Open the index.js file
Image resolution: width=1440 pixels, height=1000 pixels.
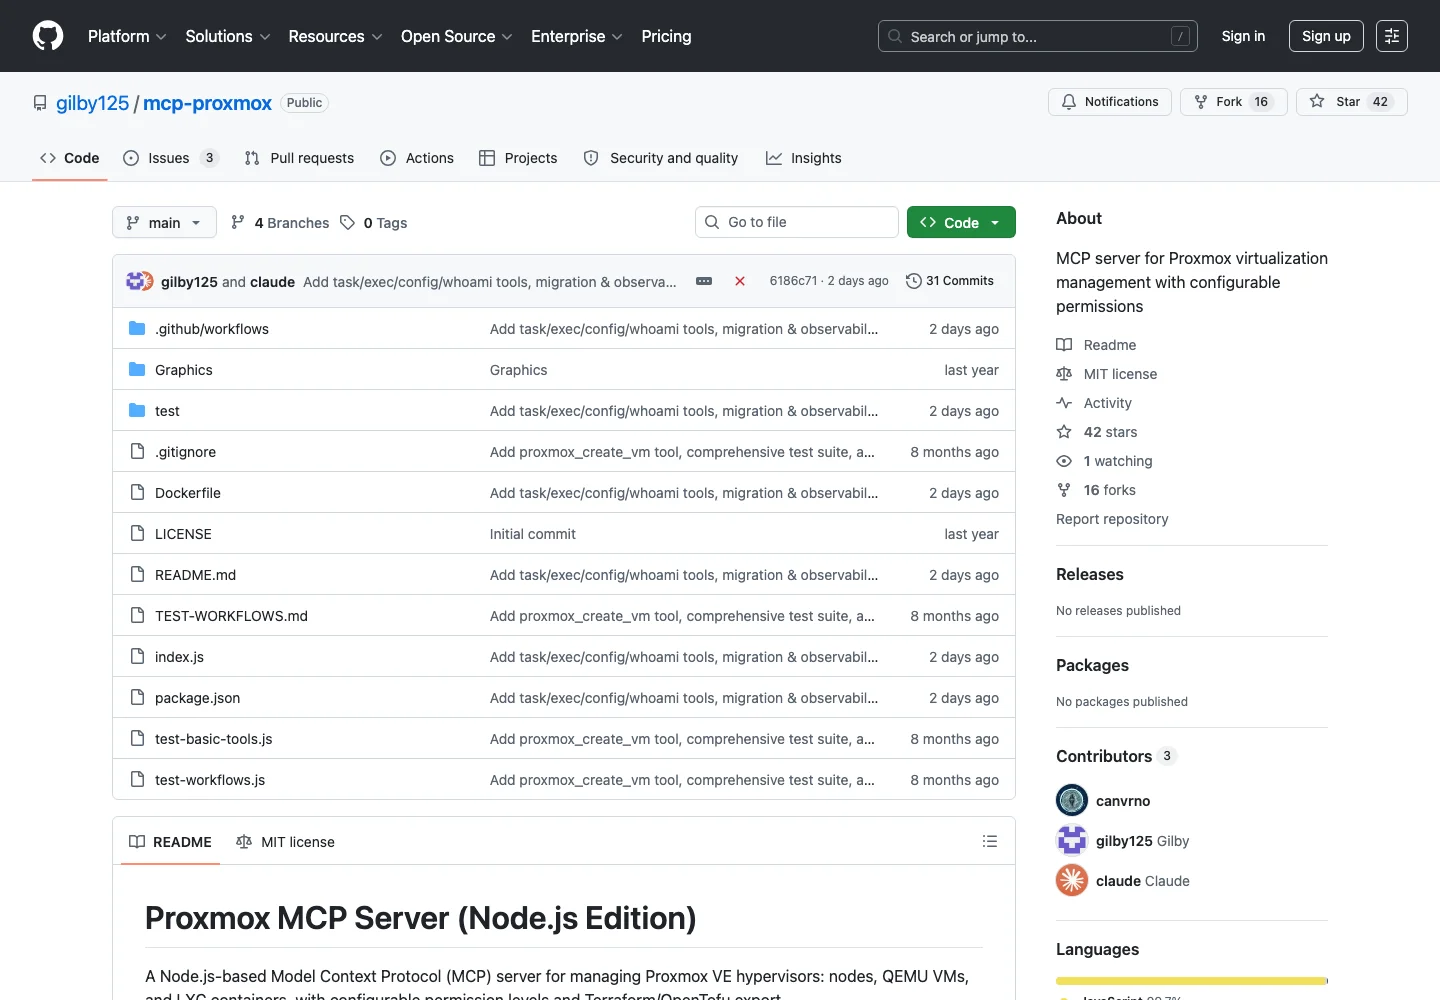click(x=179, y=657)
